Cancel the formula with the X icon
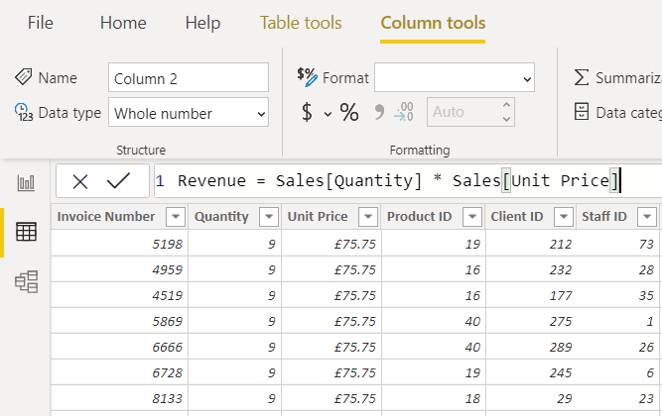Viewport: 662px width, 416px height. (x=81, y=181)
